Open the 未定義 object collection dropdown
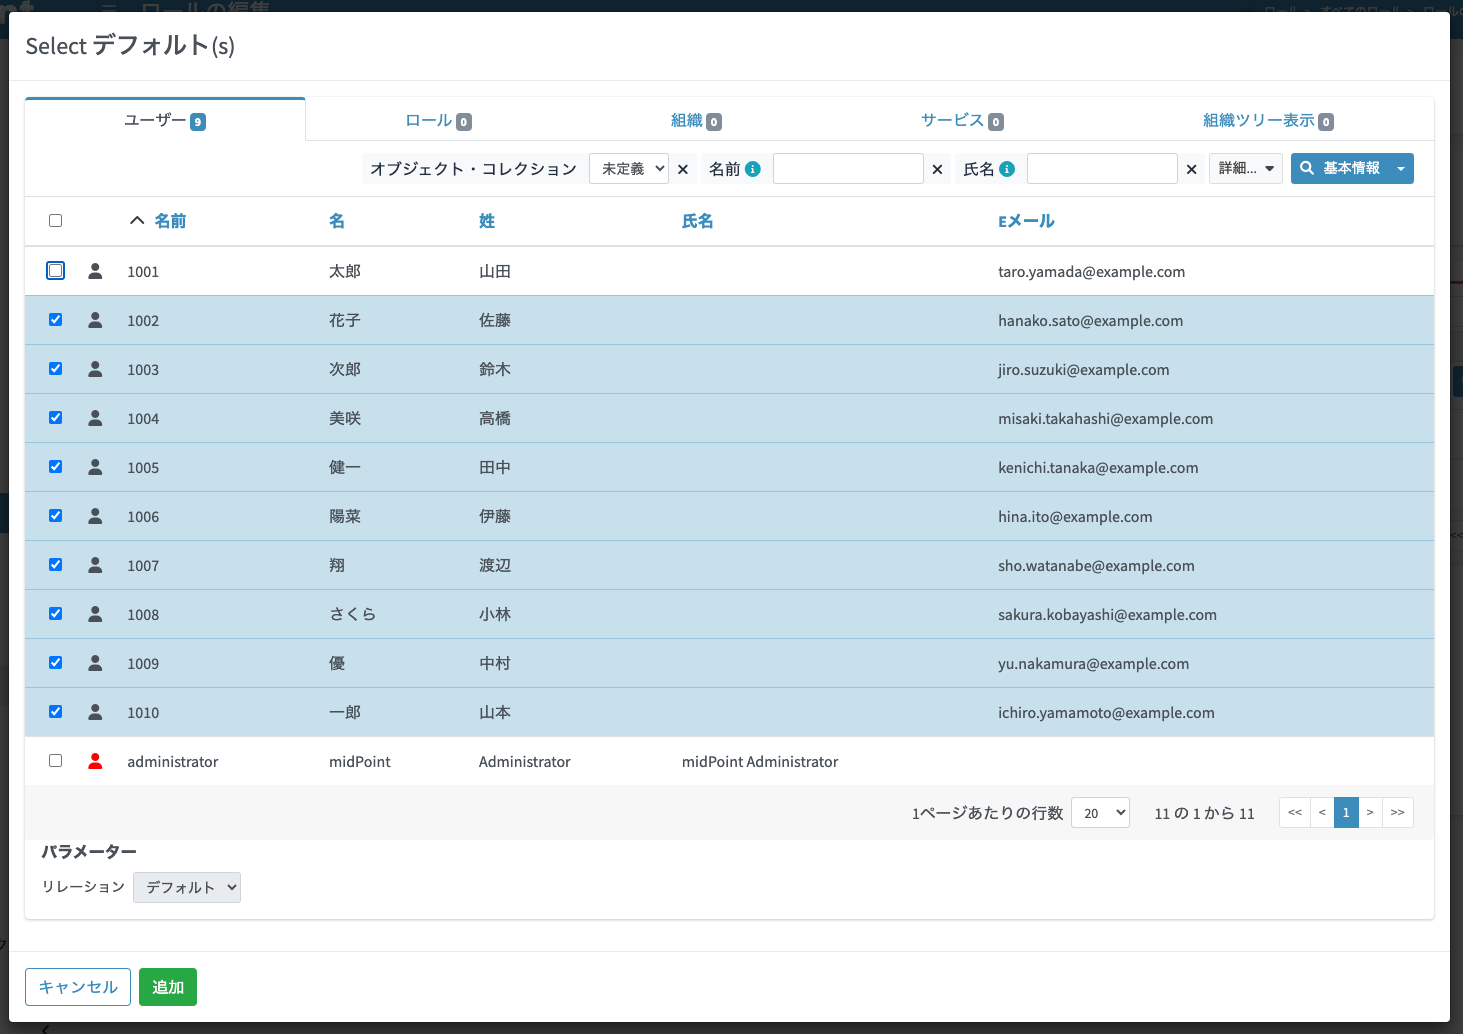Viewport: 1463px width, 1034px height. pyautogui.click(x=629, y=169)
